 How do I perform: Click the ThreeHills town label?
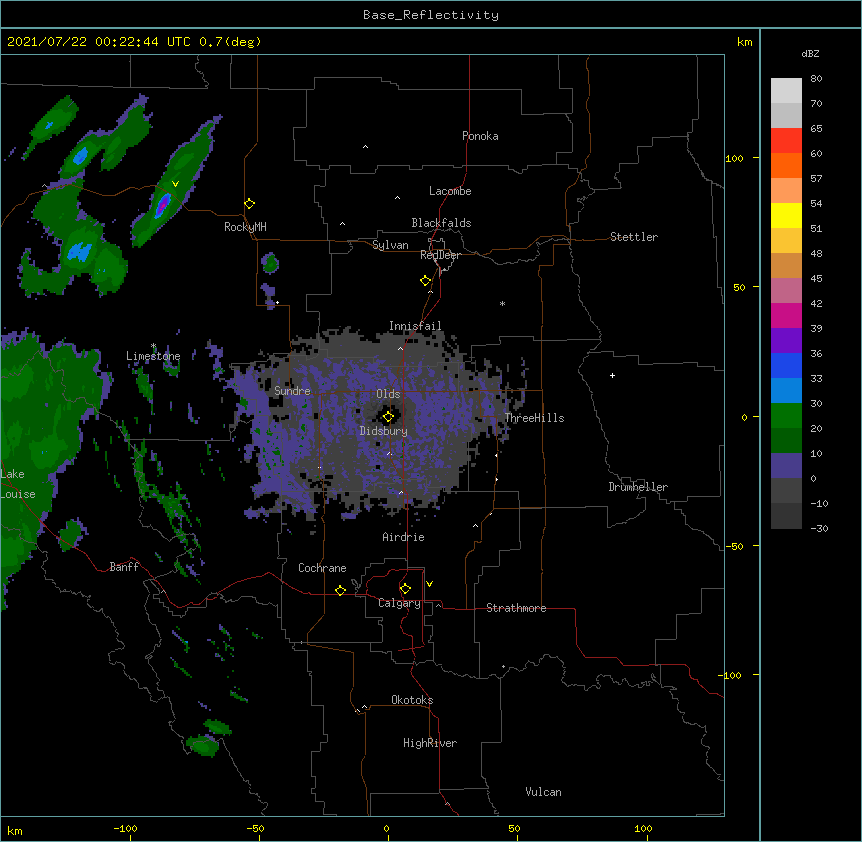(534, 418)
